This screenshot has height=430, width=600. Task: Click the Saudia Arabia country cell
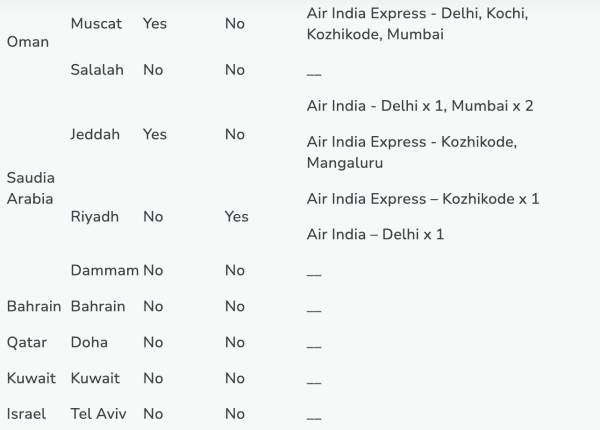(30, 187)
